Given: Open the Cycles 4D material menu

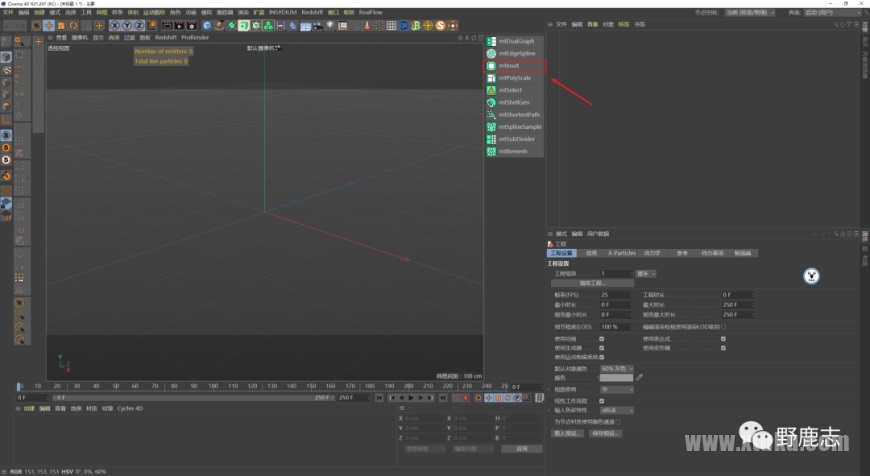Looking at the screenshot, I should 130,408.
